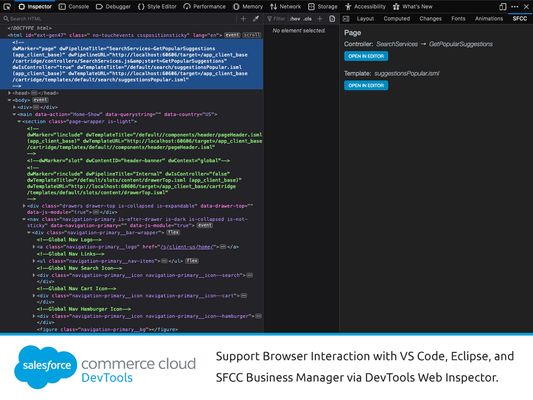533x400 pixels.
Task: Switch to the Console tab
Action: pos(74,6)
